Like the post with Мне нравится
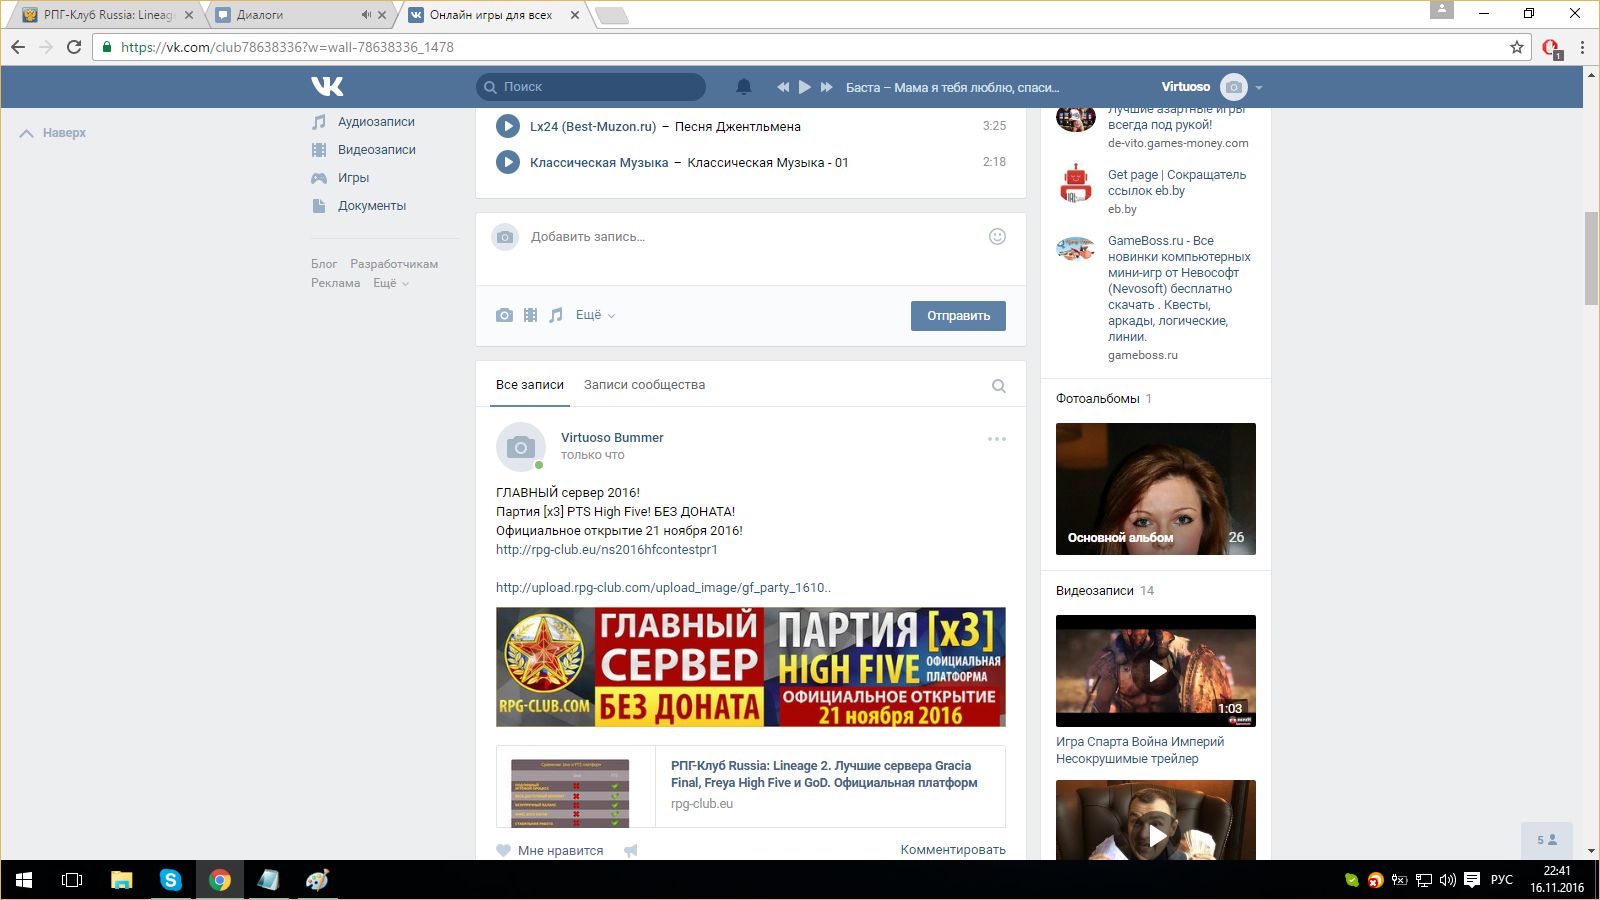 click(x=550, y=851)
